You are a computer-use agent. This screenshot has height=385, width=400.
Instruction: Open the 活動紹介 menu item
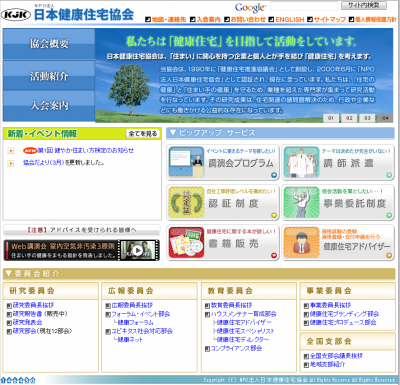pos(49,76)
